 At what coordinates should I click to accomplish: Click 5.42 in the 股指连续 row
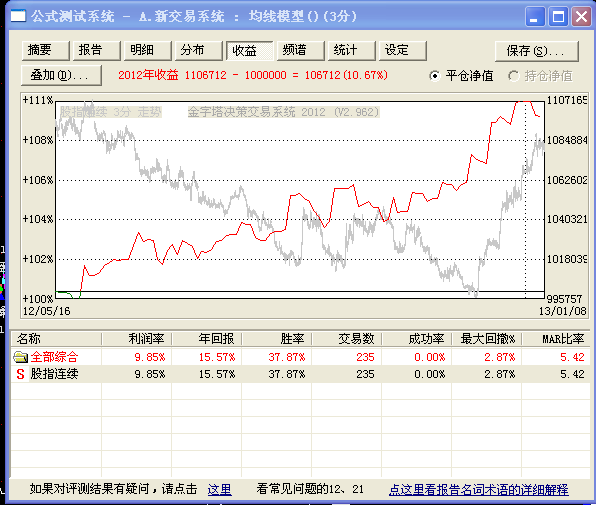pyautogui.click(x=572, y=374)
